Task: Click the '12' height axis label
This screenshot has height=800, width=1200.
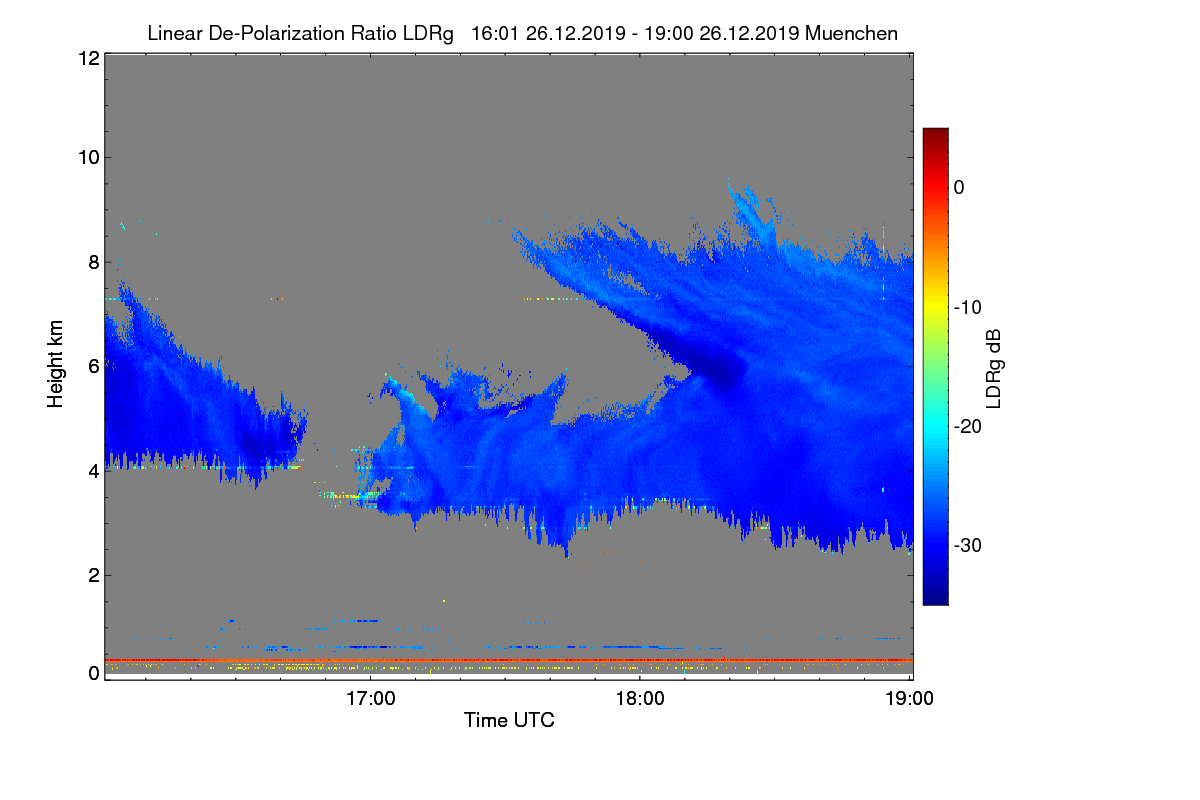Action: point(87,58)
